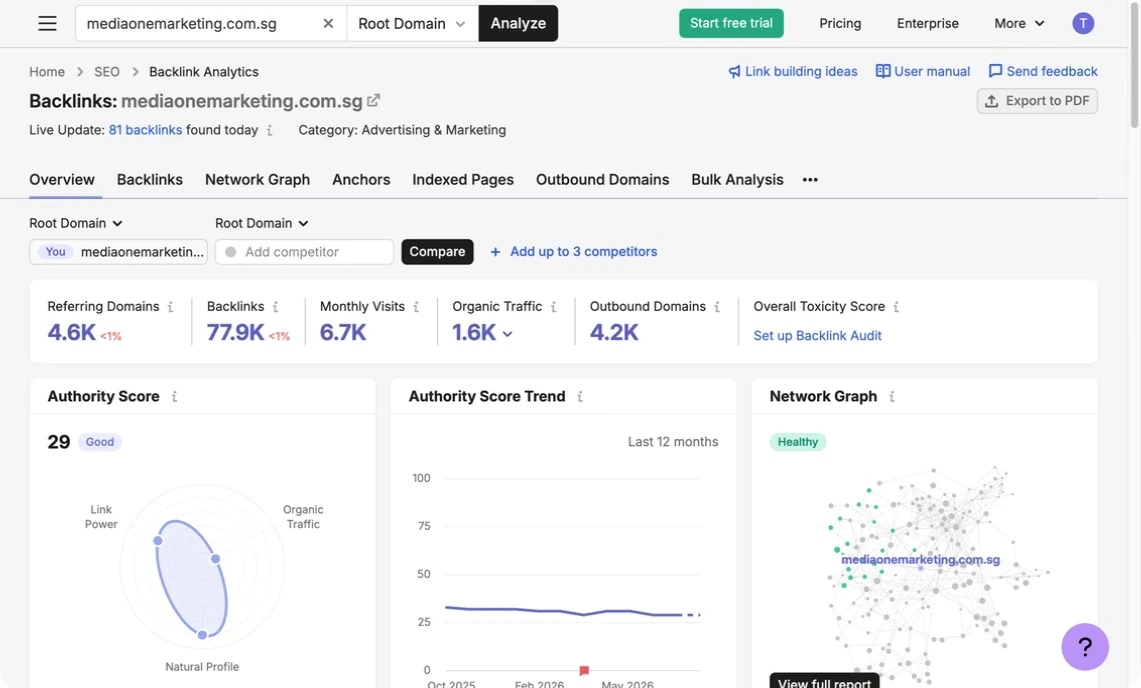Click info icon next to Authority Score heading
This screenshot has width=1141, height=688.
(174, 397)
